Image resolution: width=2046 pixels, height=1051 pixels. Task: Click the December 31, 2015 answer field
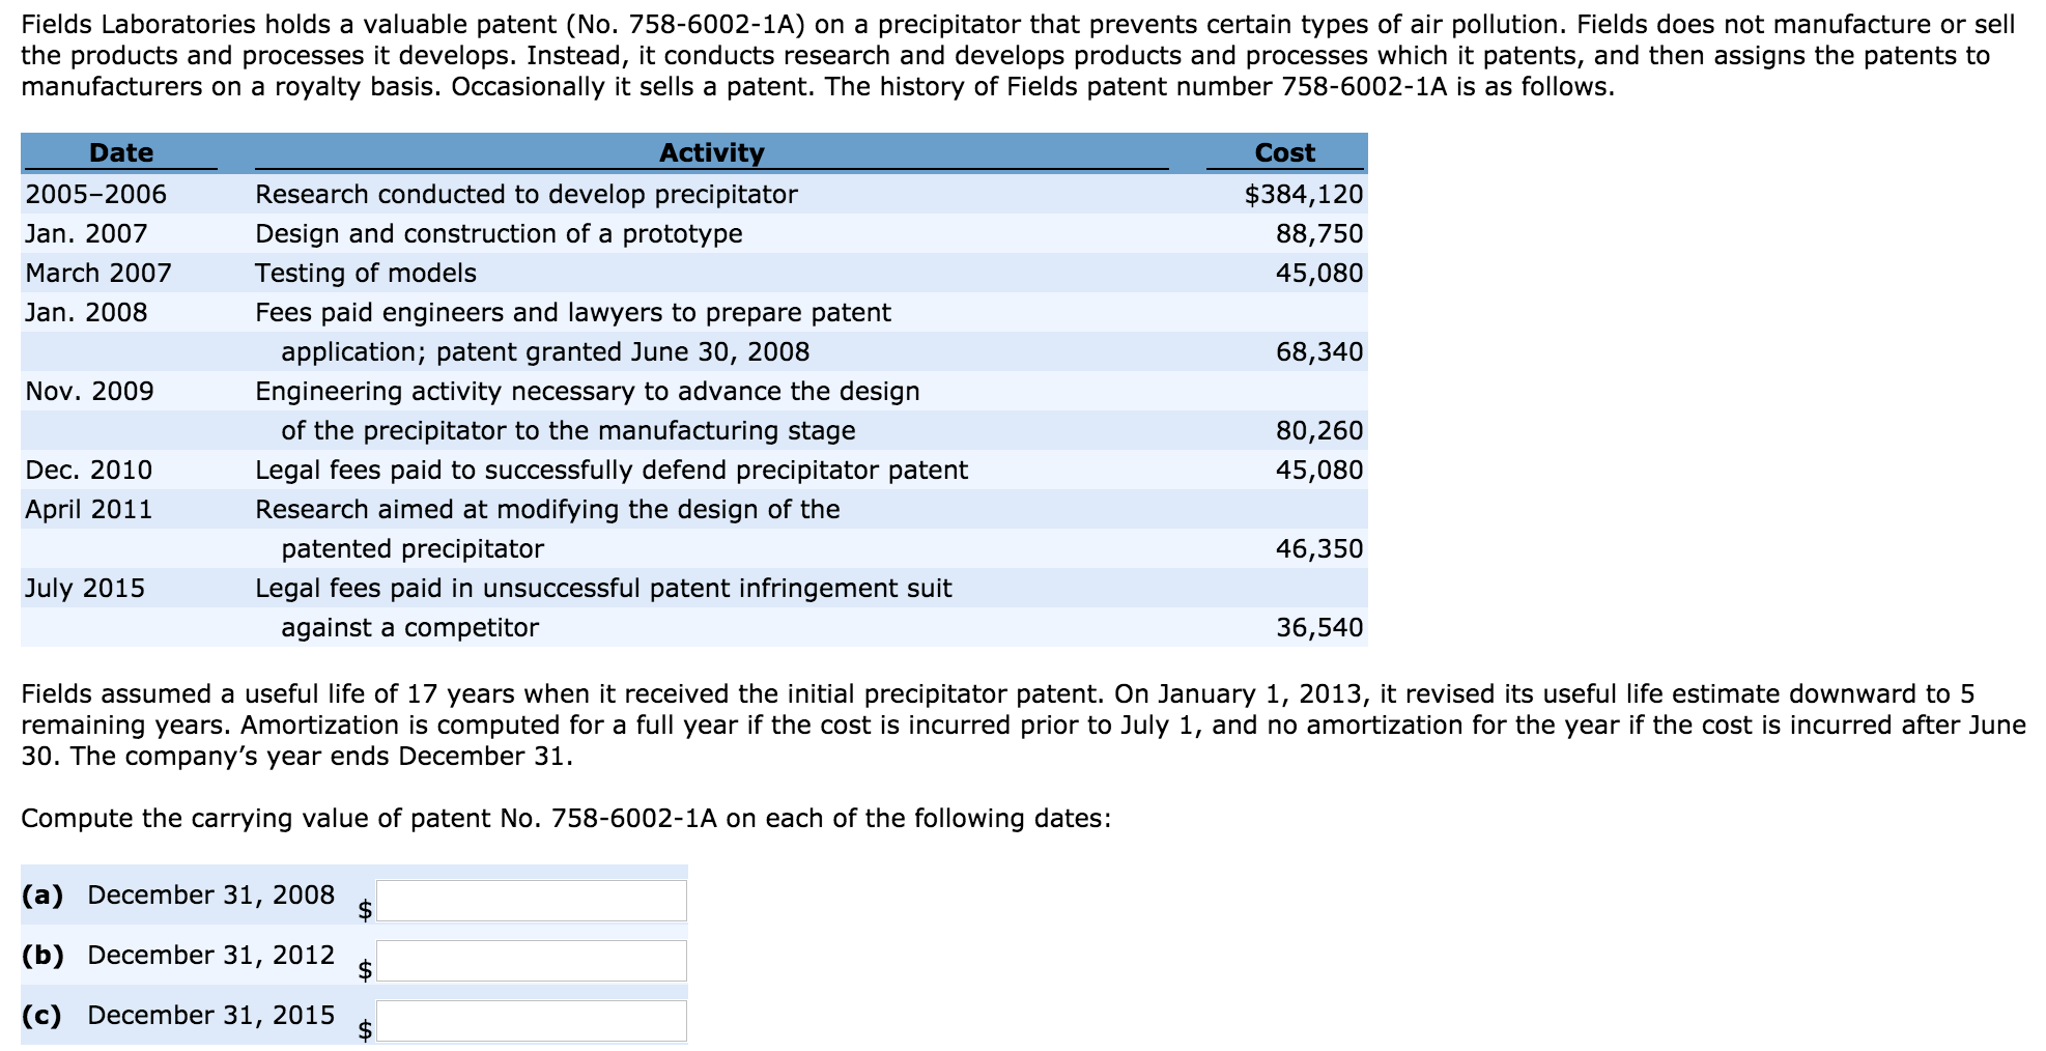pyautogui.click(x=531, y=1020)
